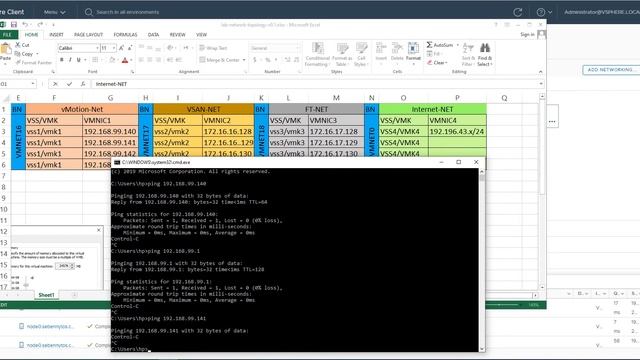Apply the cell fill color bucket
Image resolution: width=640 pixels, height=360 pixels.
tap(112, 60)
